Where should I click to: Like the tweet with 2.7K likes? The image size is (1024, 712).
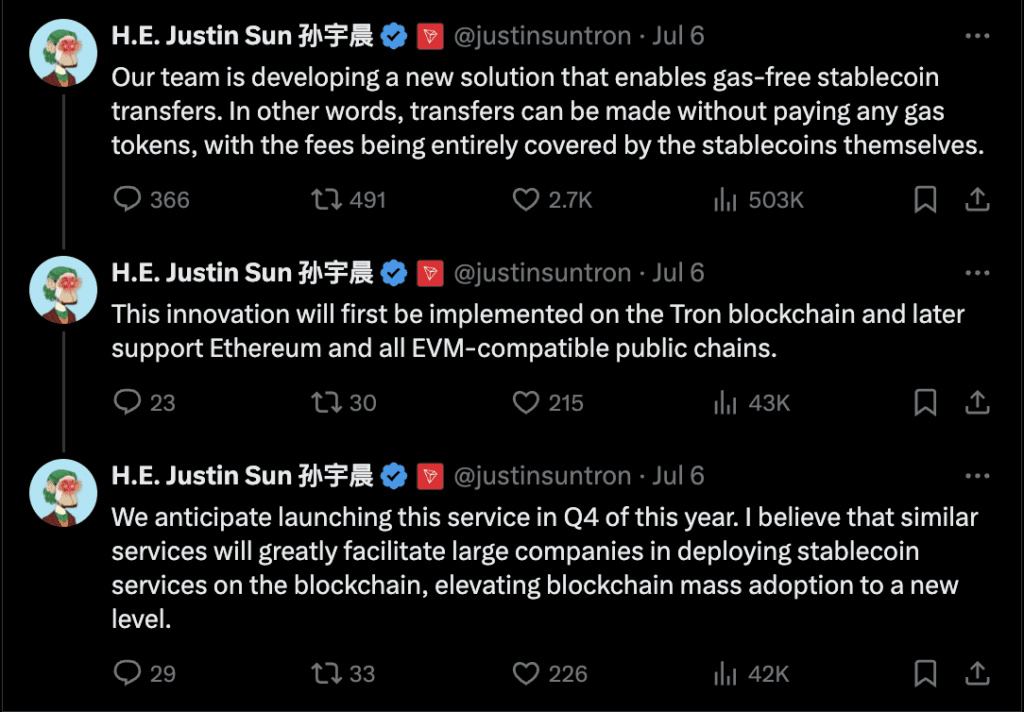(x=527, y=200)
